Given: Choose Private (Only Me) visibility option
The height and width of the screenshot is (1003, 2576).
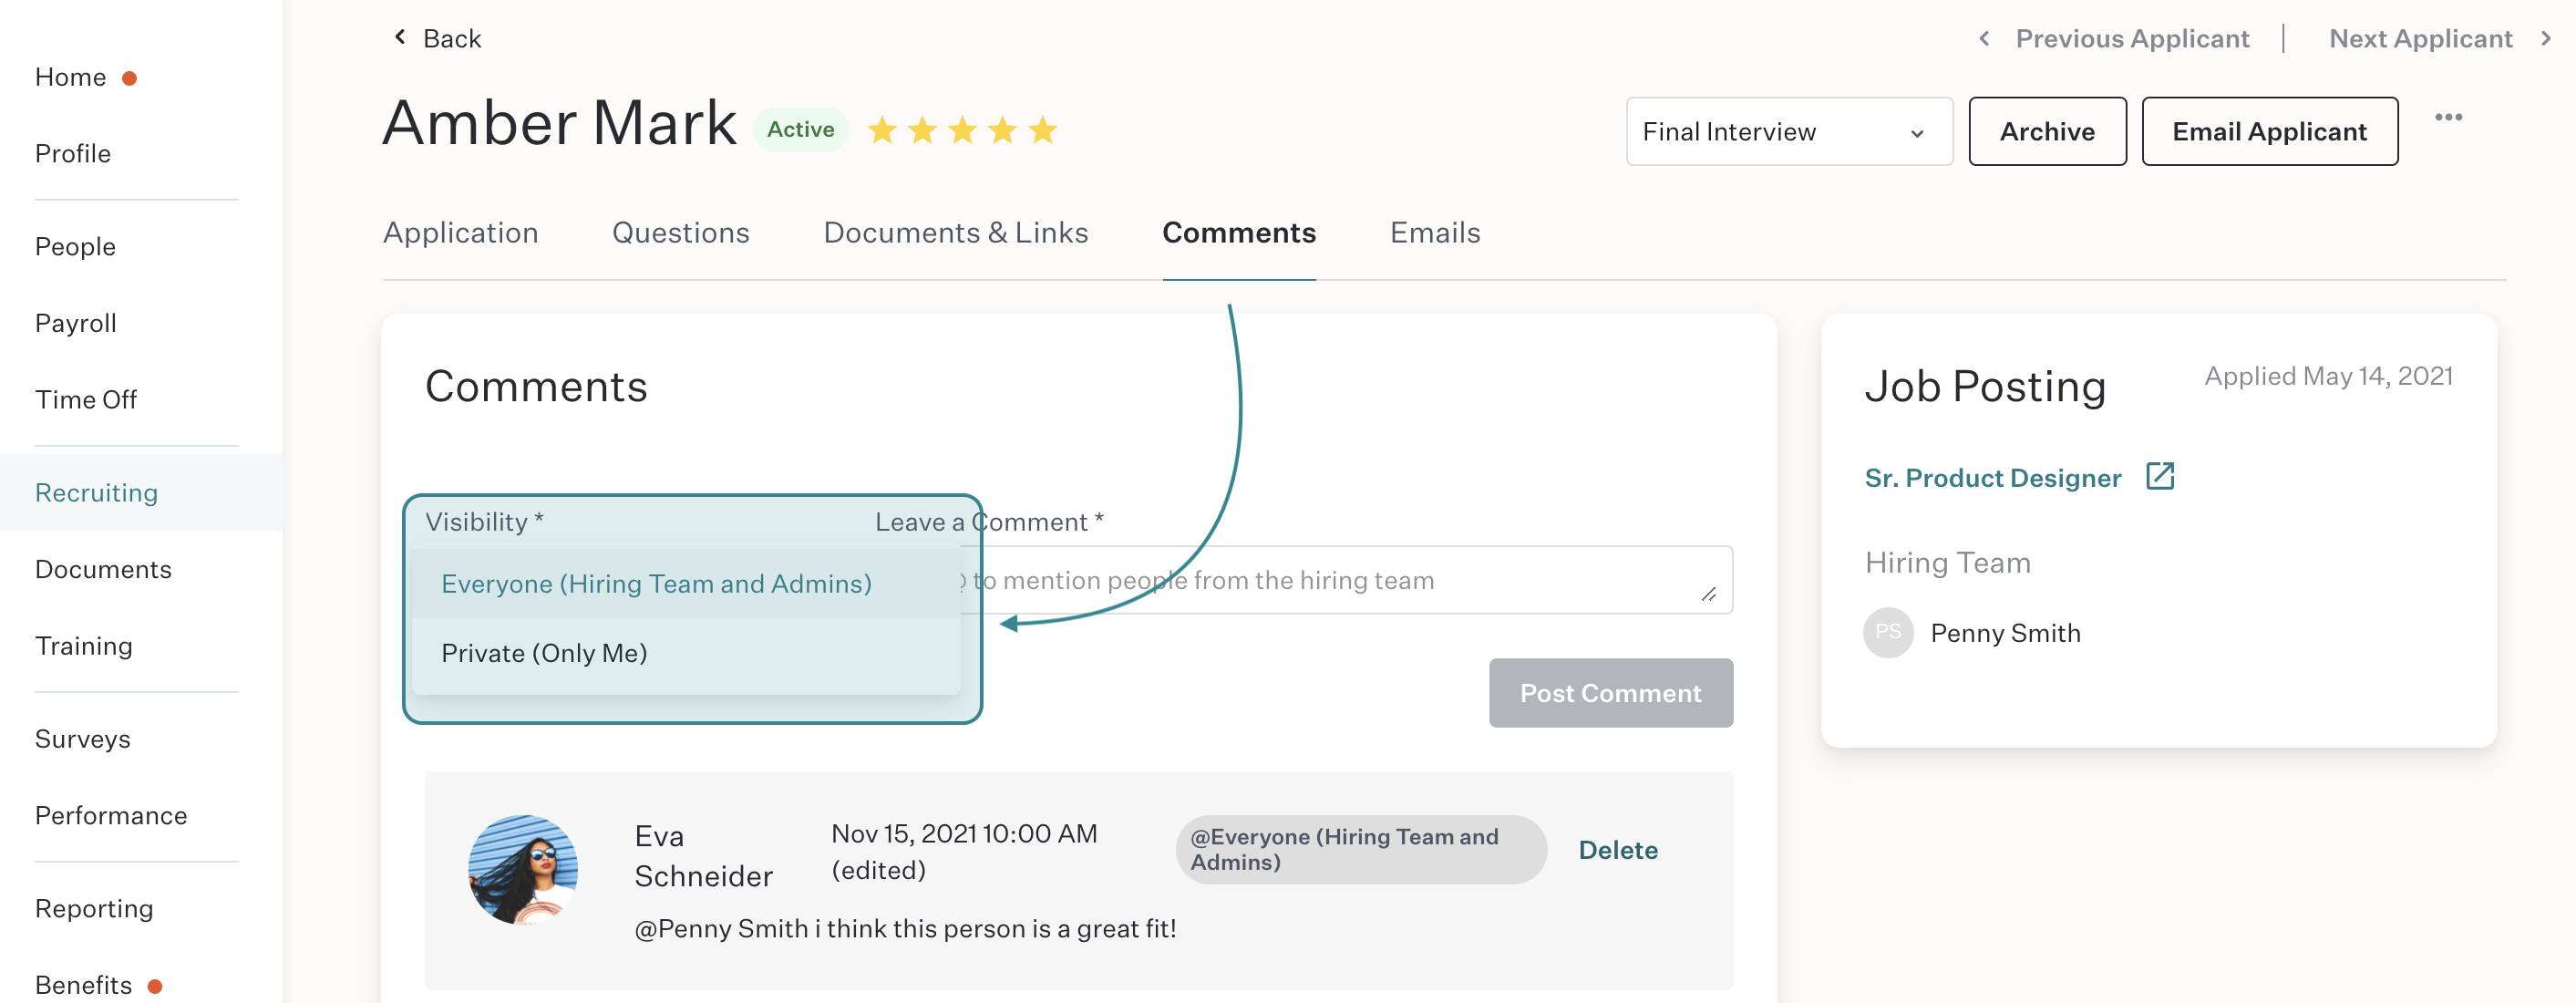Looking at the screenshot, I should 544,652.
